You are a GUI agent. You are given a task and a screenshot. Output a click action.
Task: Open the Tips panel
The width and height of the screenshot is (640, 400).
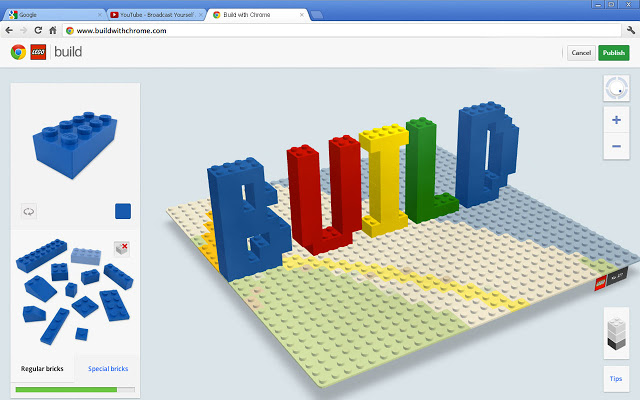pos(616,378)
